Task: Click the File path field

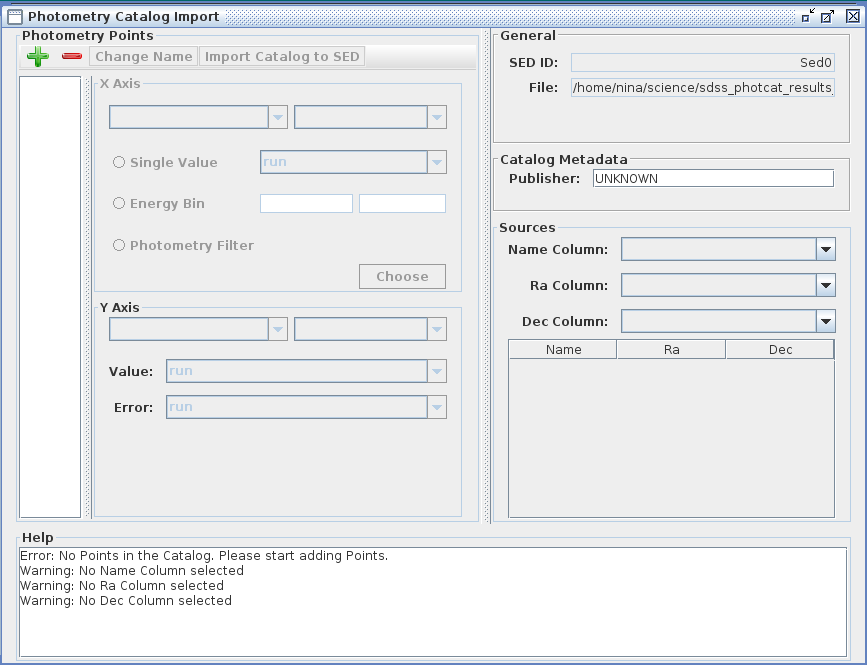Action: [702, 87]
